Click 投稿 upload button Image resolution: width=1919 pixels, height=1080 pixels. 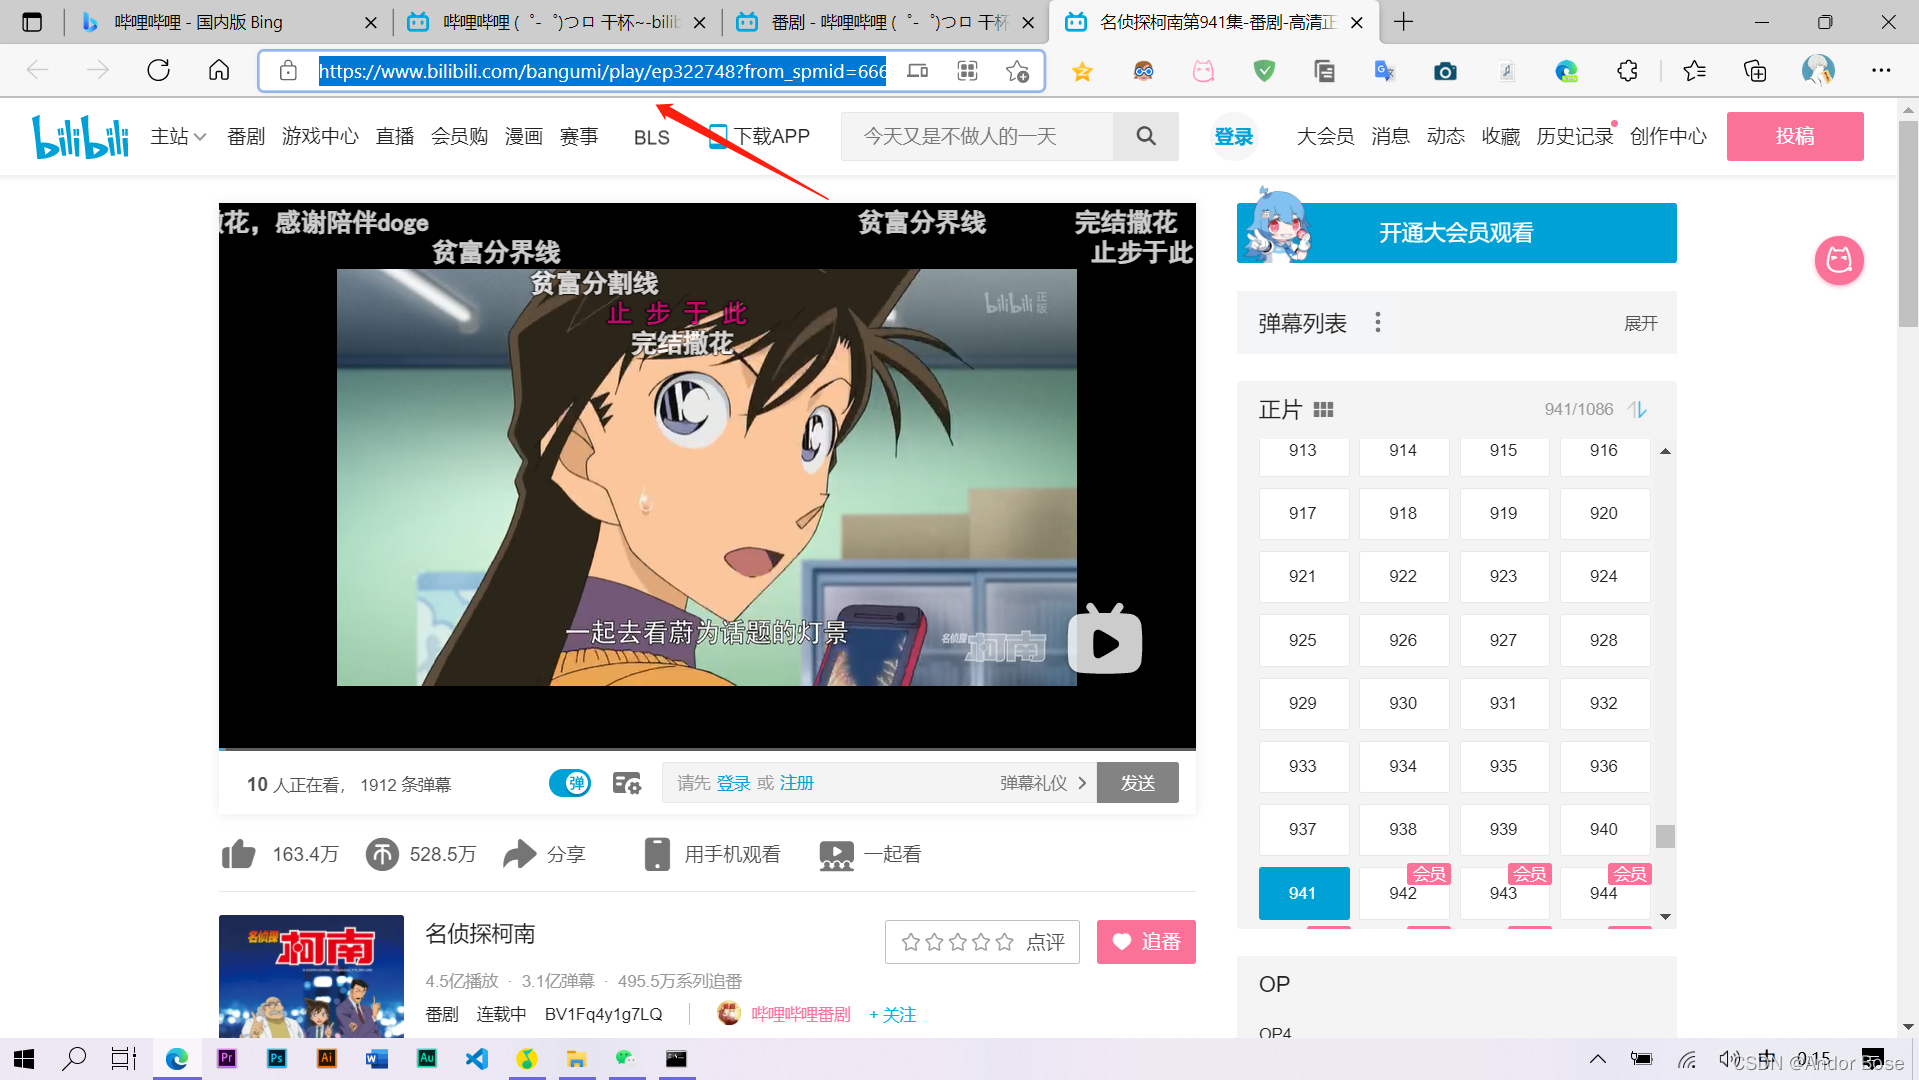1795,136
